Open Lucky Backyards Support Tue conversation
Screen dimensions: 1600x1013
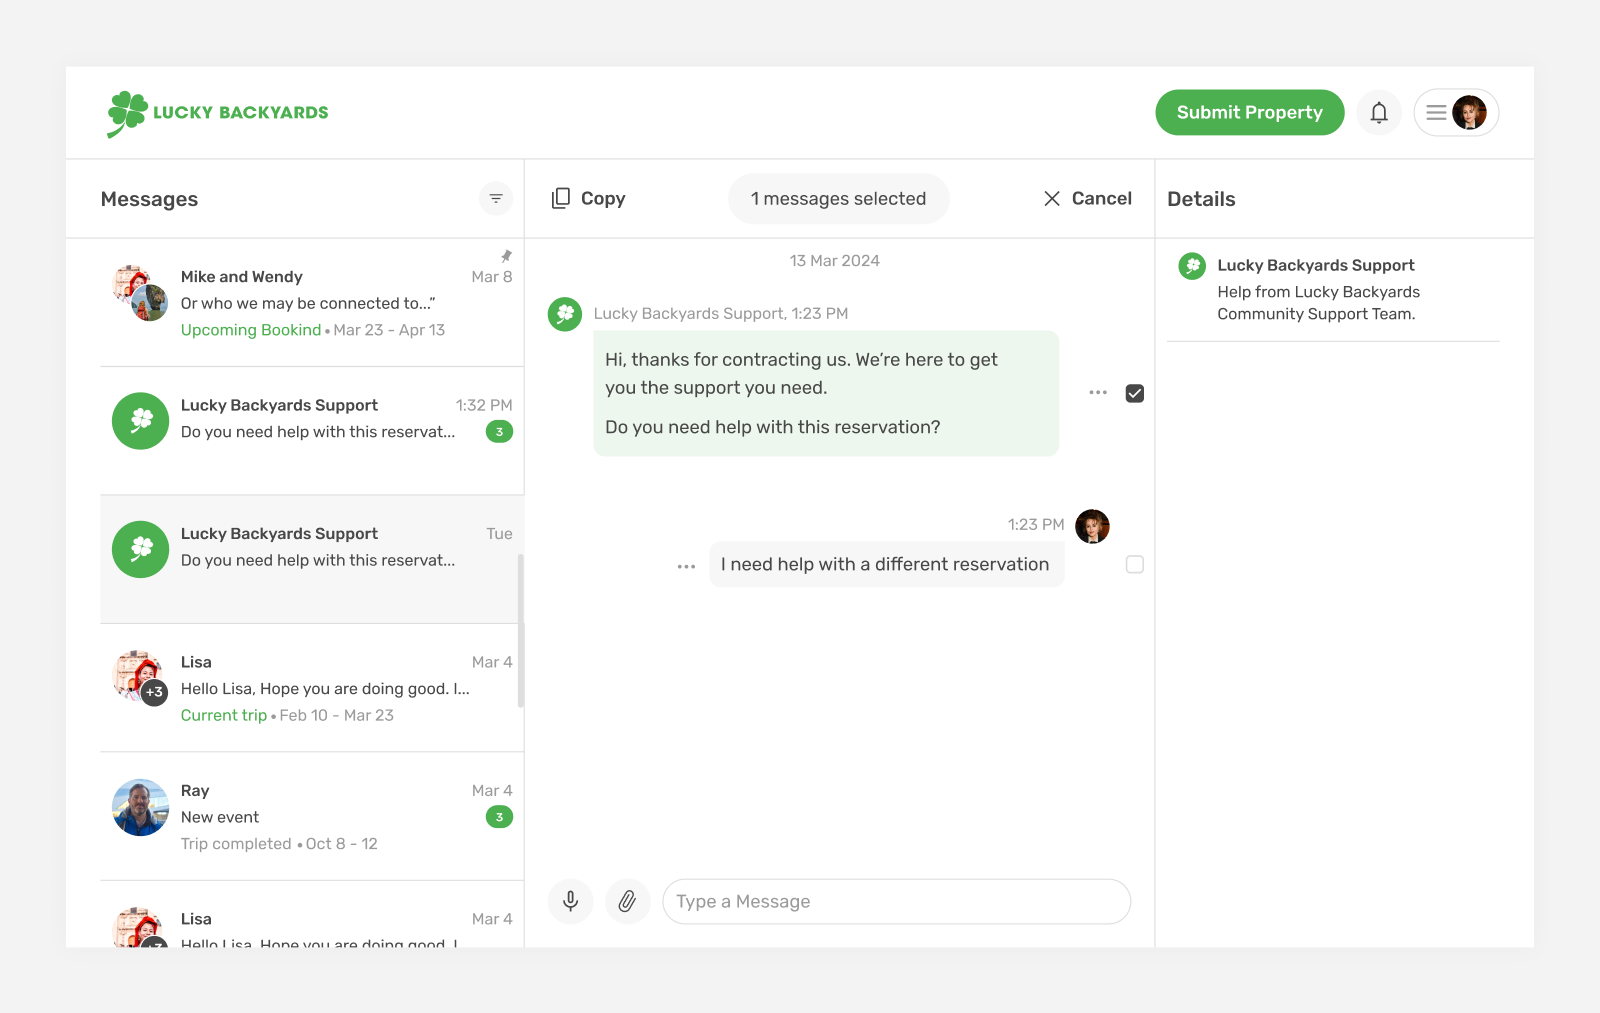point(312,560)
